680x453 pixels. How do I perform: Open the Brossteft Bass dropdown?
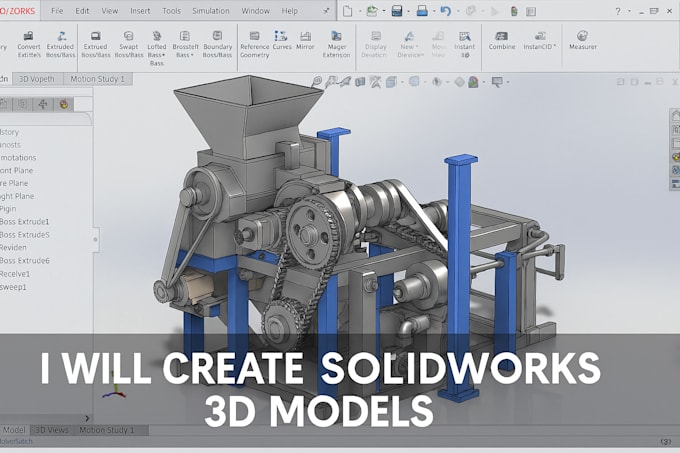click(185, 44)
